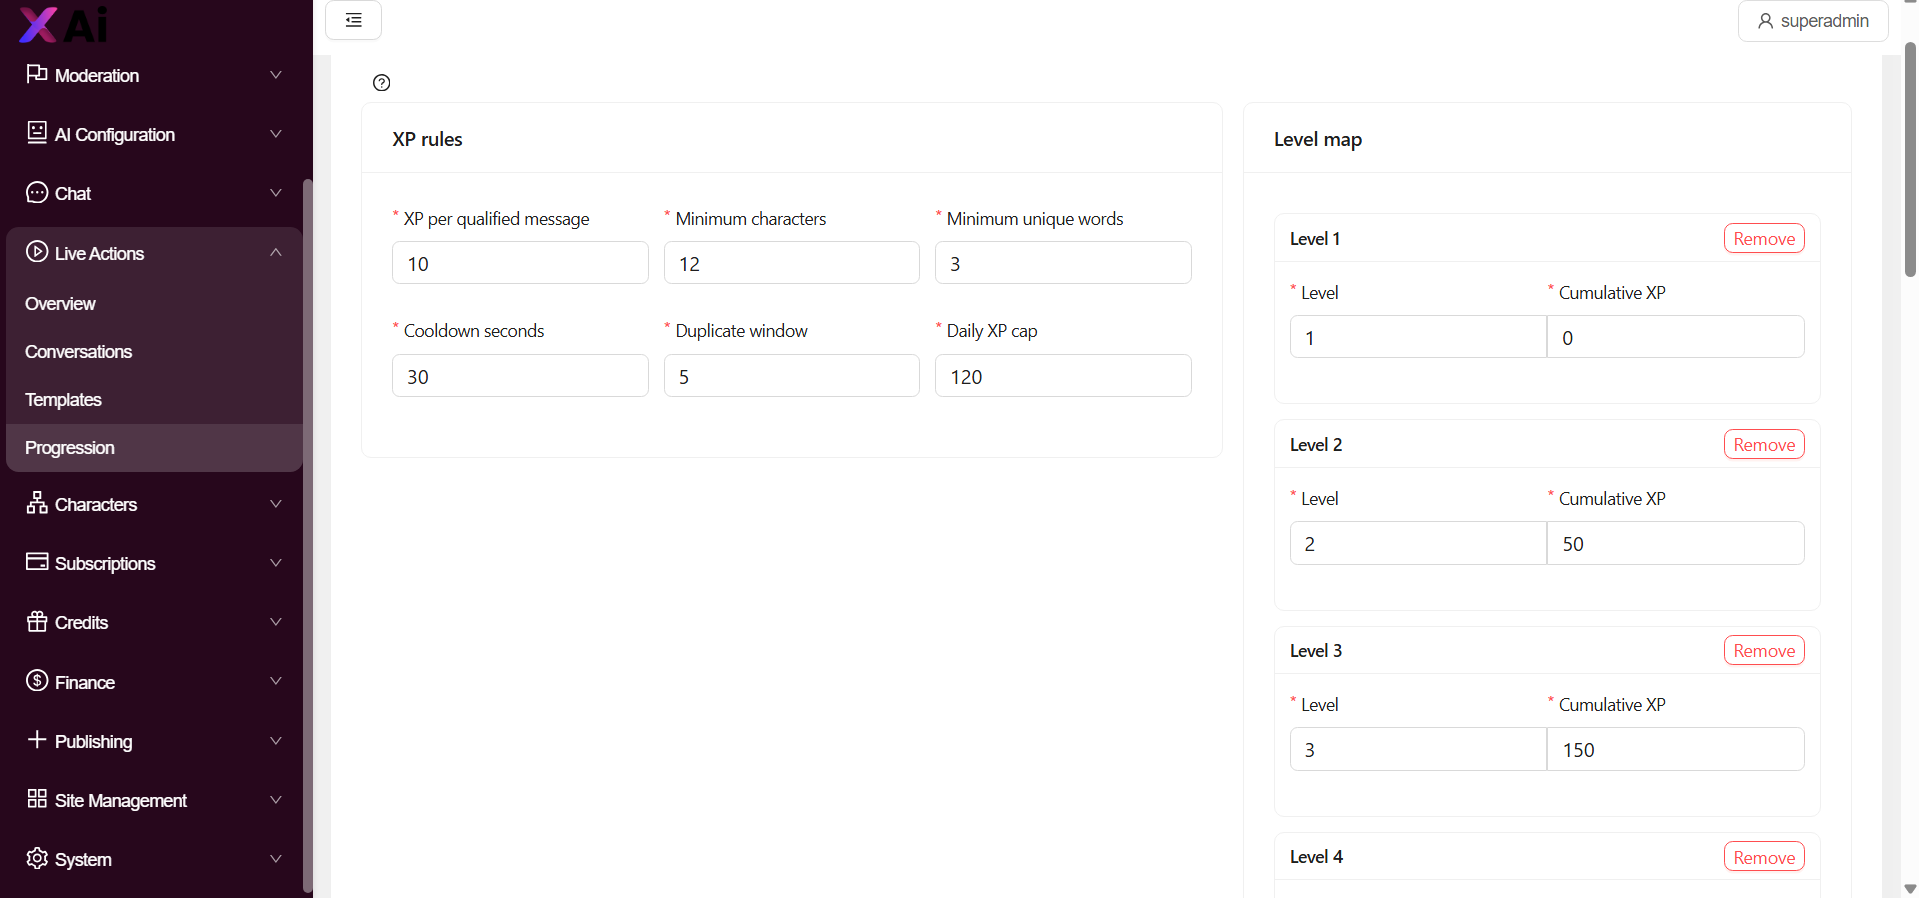1919x898 pixels.
Task: Expand the Characters chevron
Action: tap(276, 504)
